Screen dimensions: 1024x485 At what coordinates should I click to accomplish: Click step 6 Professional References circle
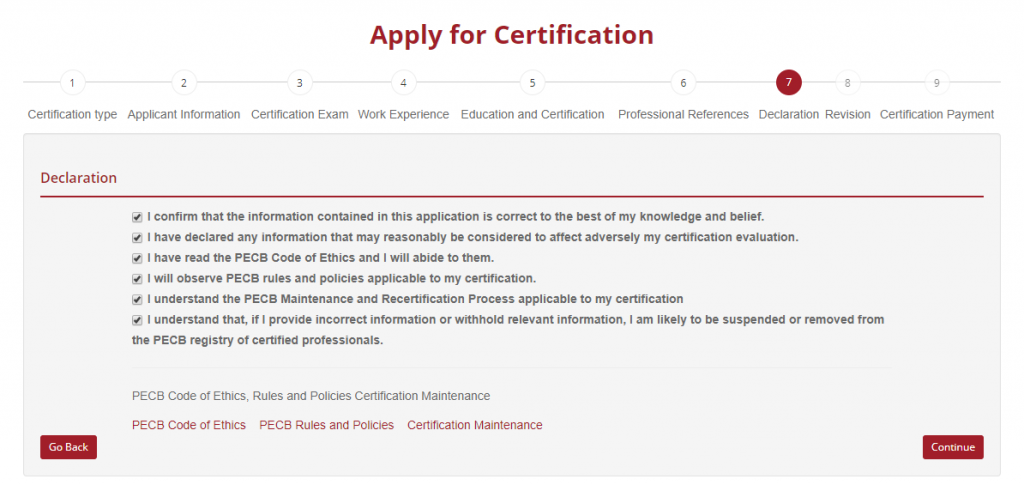click(683, 83)
